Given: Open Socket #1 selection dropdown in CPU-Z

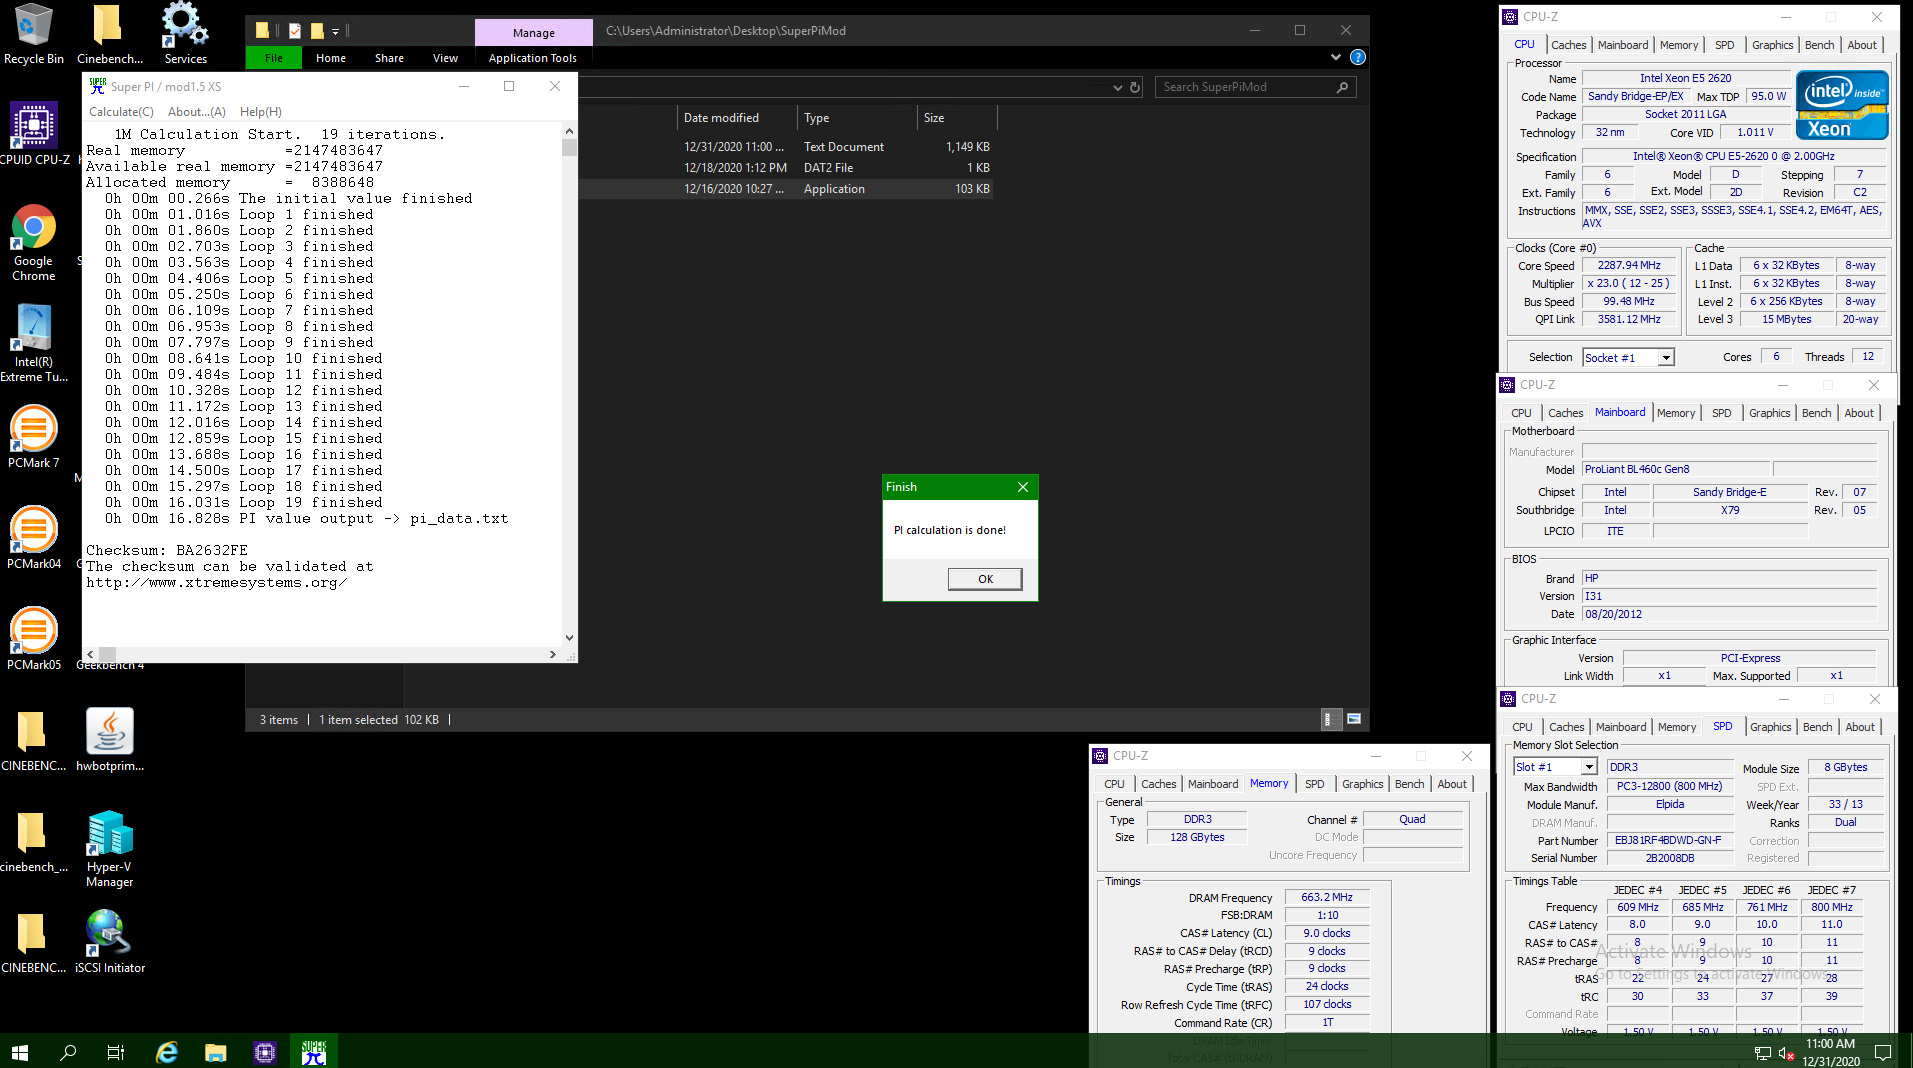Looking at the screenshot, I should (1666, 358).
